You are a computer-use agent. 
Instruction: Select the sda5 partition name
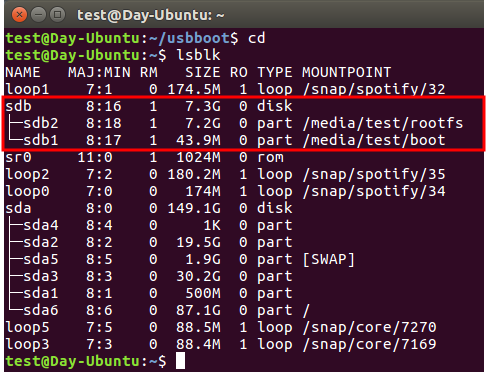pos(41,259)
